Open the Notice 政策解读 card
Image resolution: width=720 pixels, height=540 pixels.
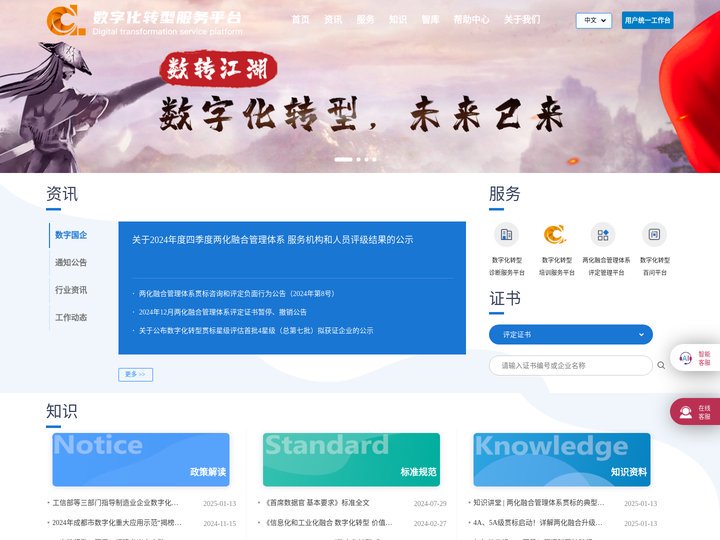pos(141,459)
